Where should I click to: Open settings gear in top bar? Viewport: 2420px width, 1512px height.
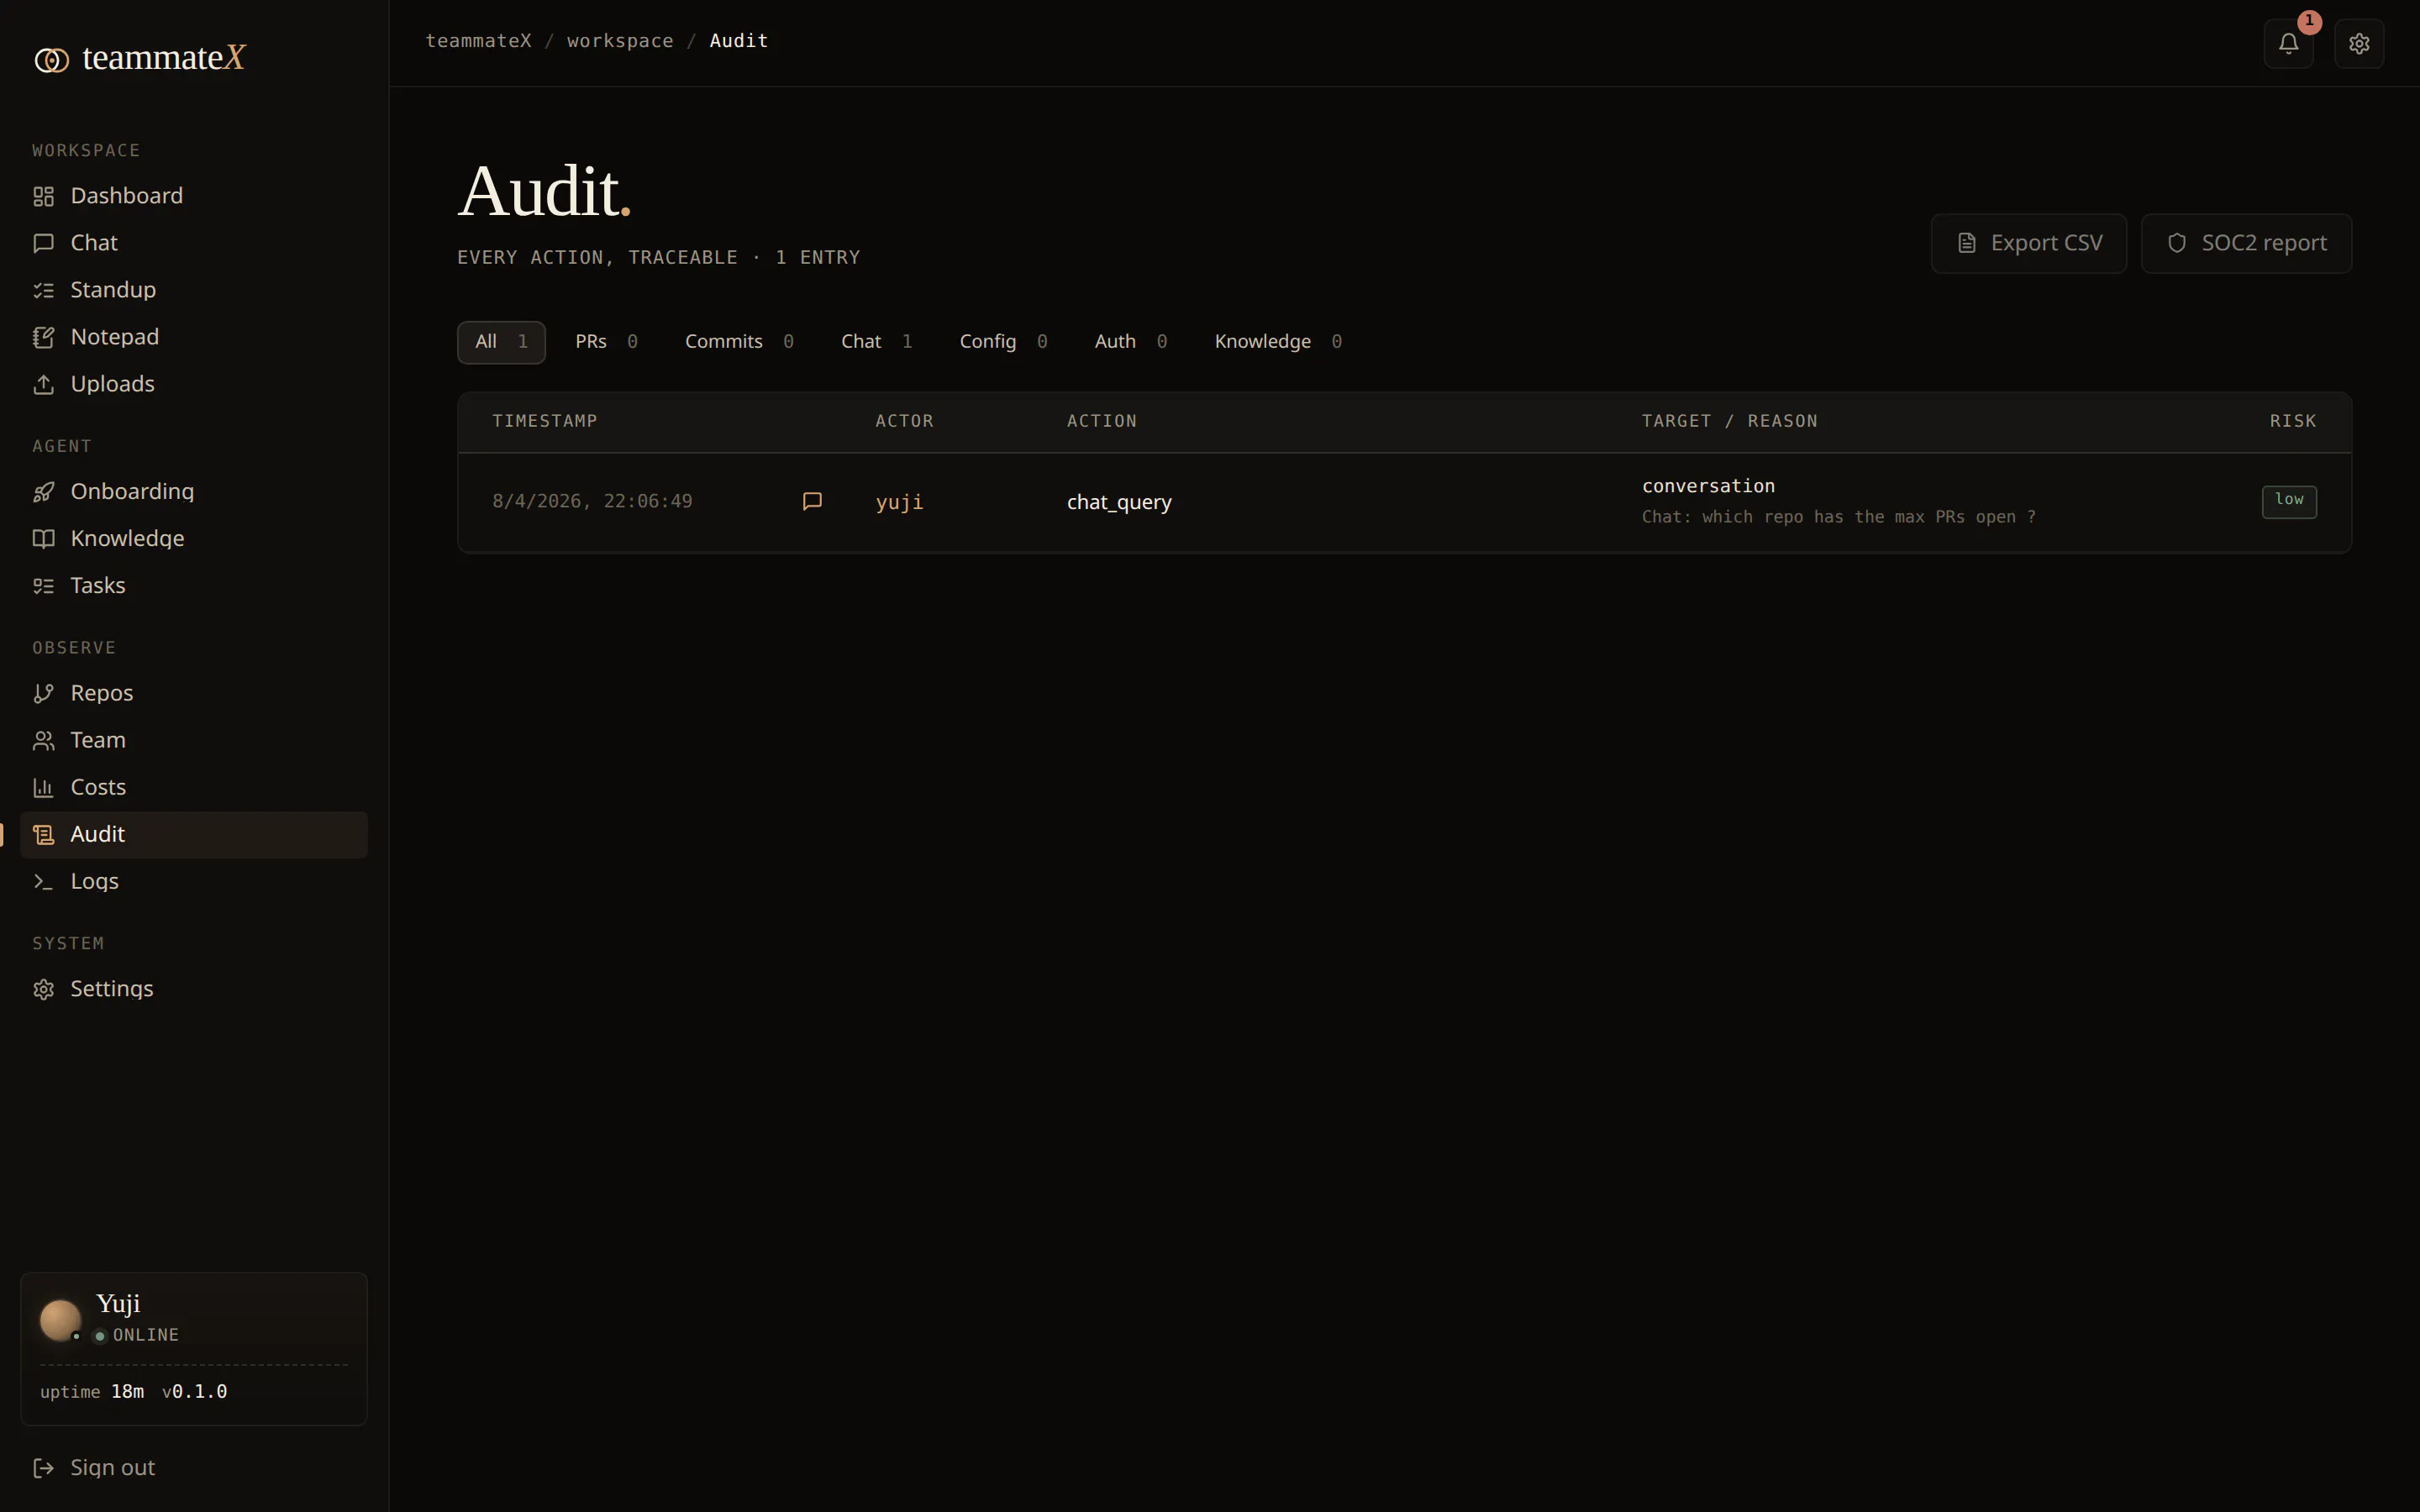point(2359,44)
